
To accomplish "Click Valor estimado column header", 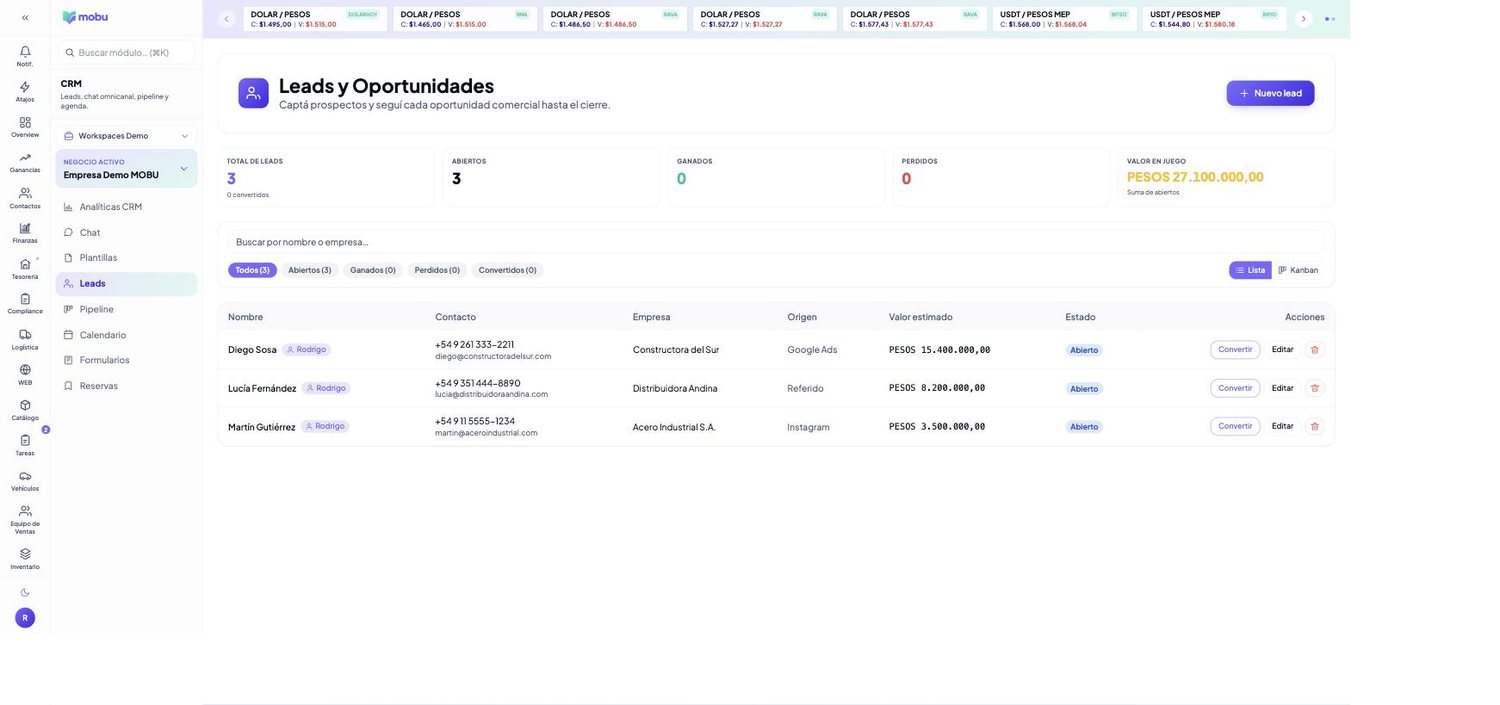I will 921,317.
